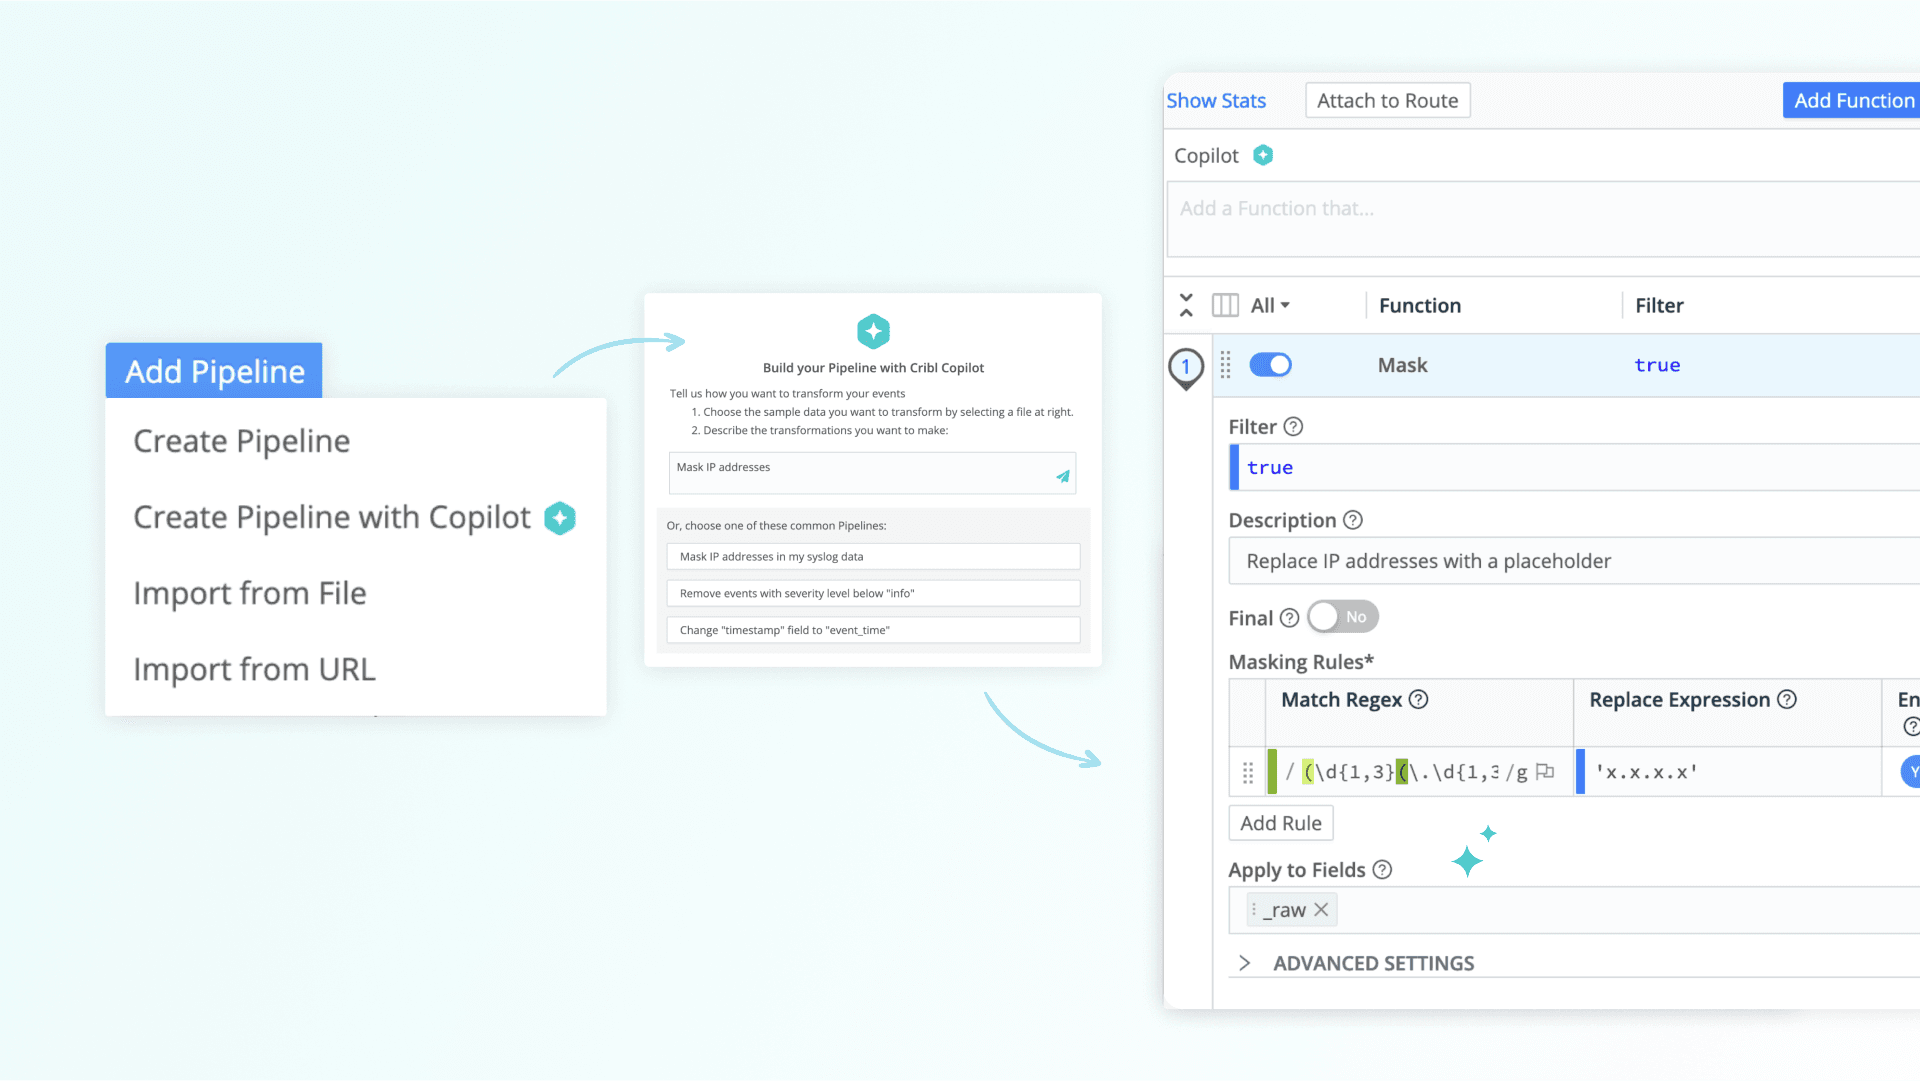Click the Add Rule button
Viewport: 1920px width, 1081px height.
pyautogui.click(x=1280, y=823)
